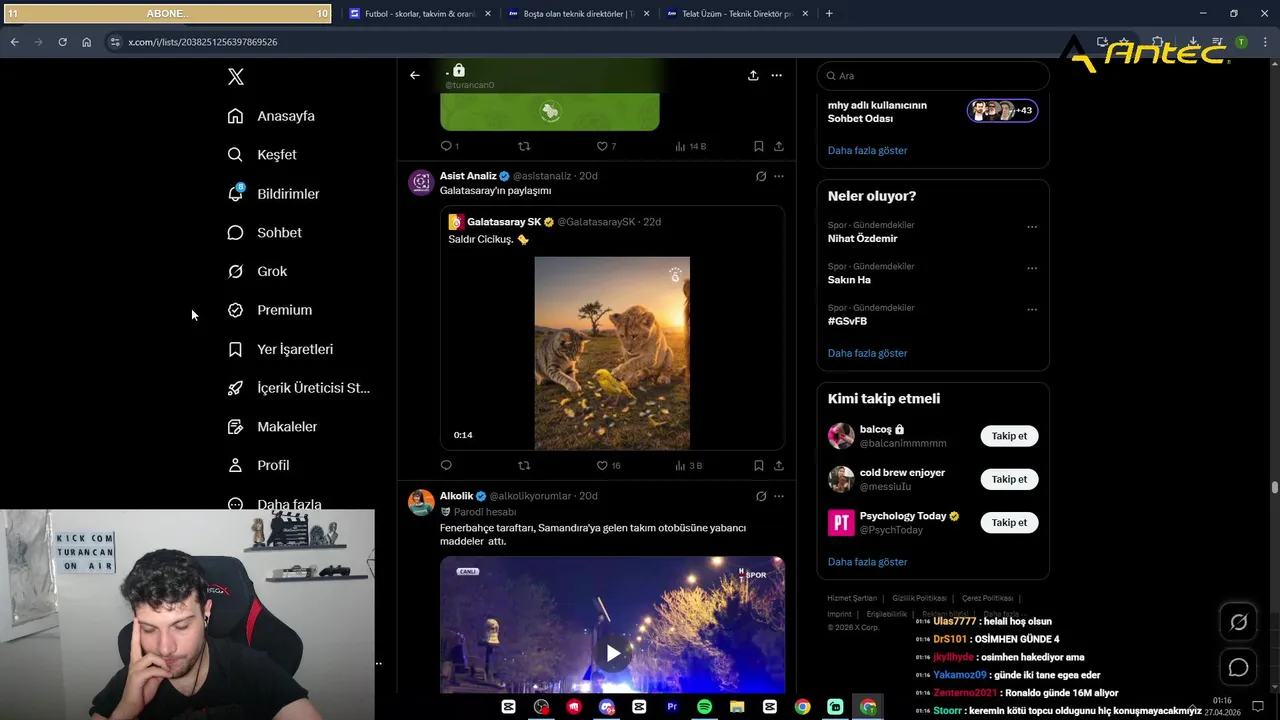The height and width of the screenshot is (720, 1280).
Task: Open more options for Nihat Özdemir trend
Action: click(1032, 227)
